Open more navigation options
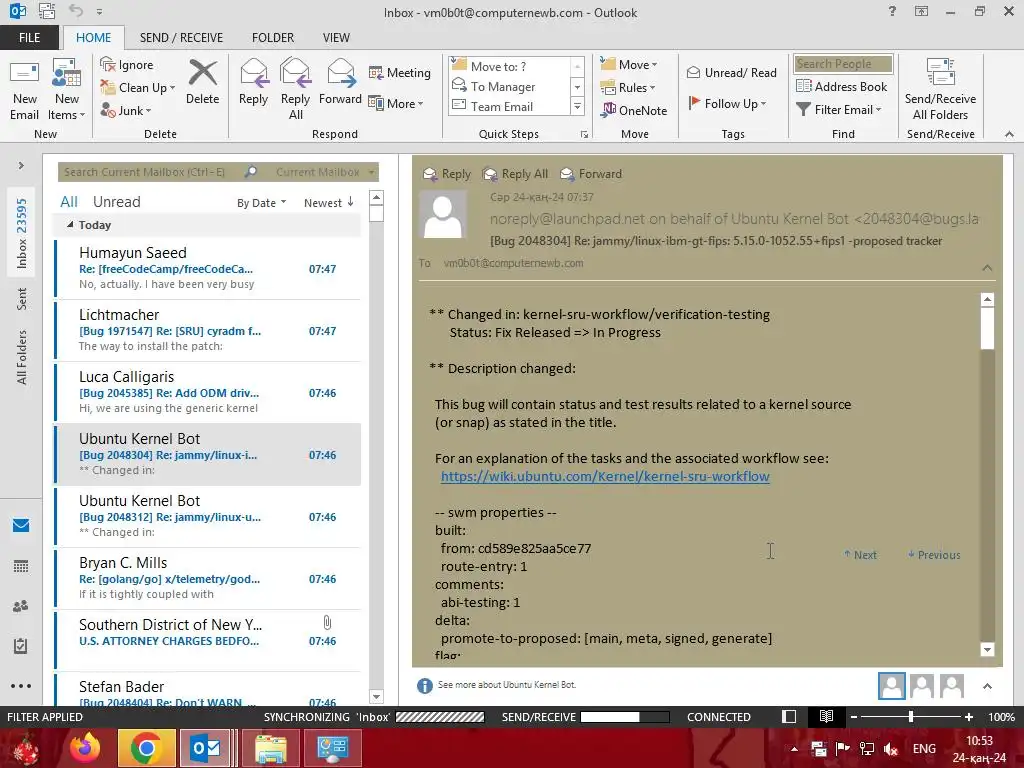The height and width of the screenshot is (768, 1024). point(21,686)
